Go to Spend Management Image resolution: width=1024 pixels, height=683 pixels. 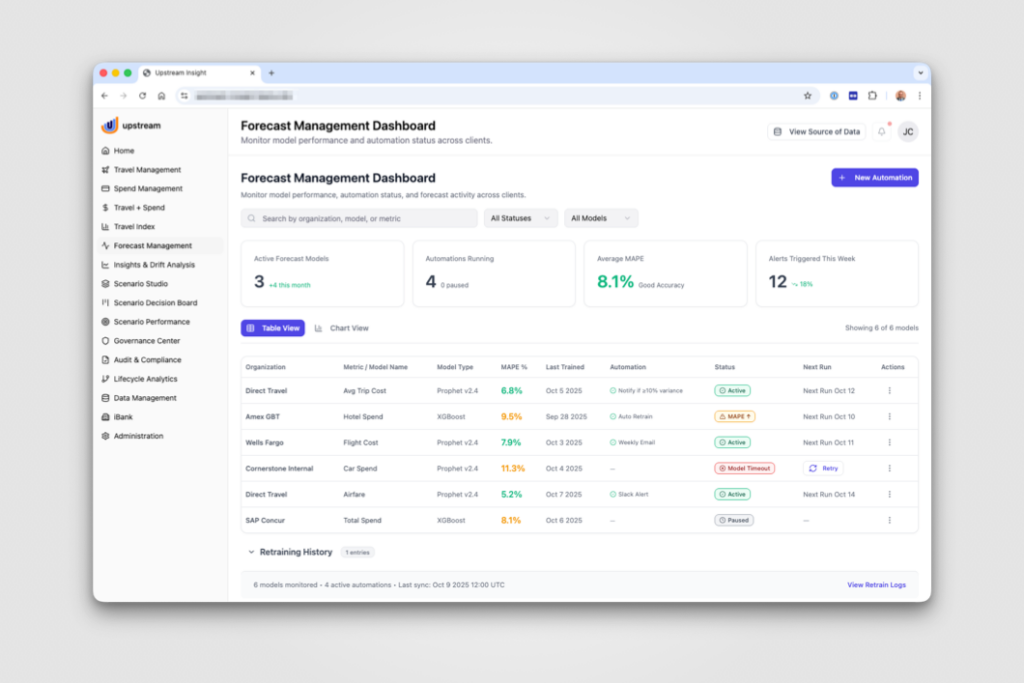[148, 189]
